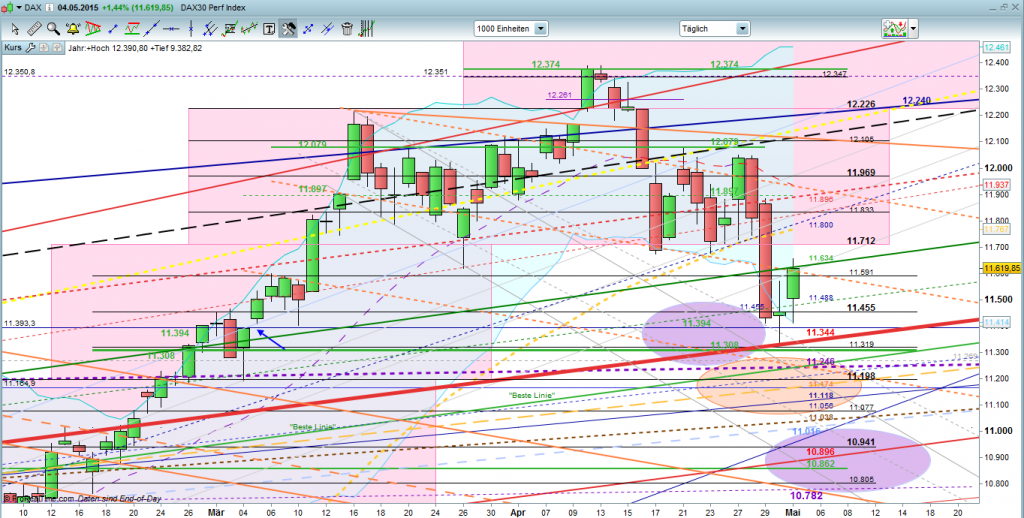Activate the text annotation T tool
This screenshot has height=518, width=1024.
tap(268, 29)
